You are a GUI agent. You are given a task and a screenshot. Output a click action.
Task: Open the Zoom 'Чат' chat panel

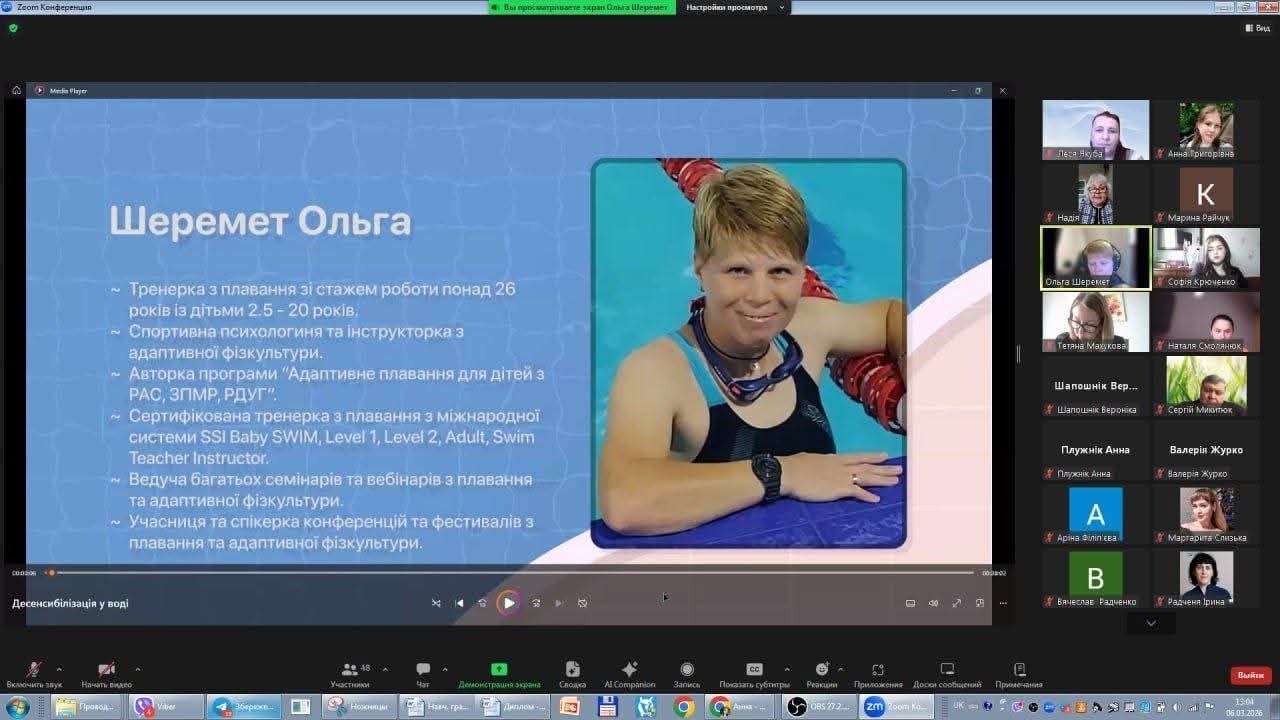pyautogui.click(x=423, y=671)
